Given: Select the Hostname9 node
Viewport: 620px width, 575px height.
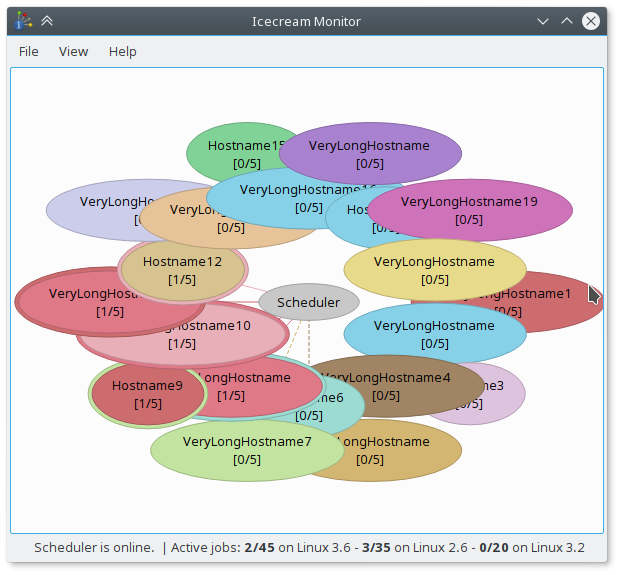Looking at the screenshot, I should coord(147,394).
